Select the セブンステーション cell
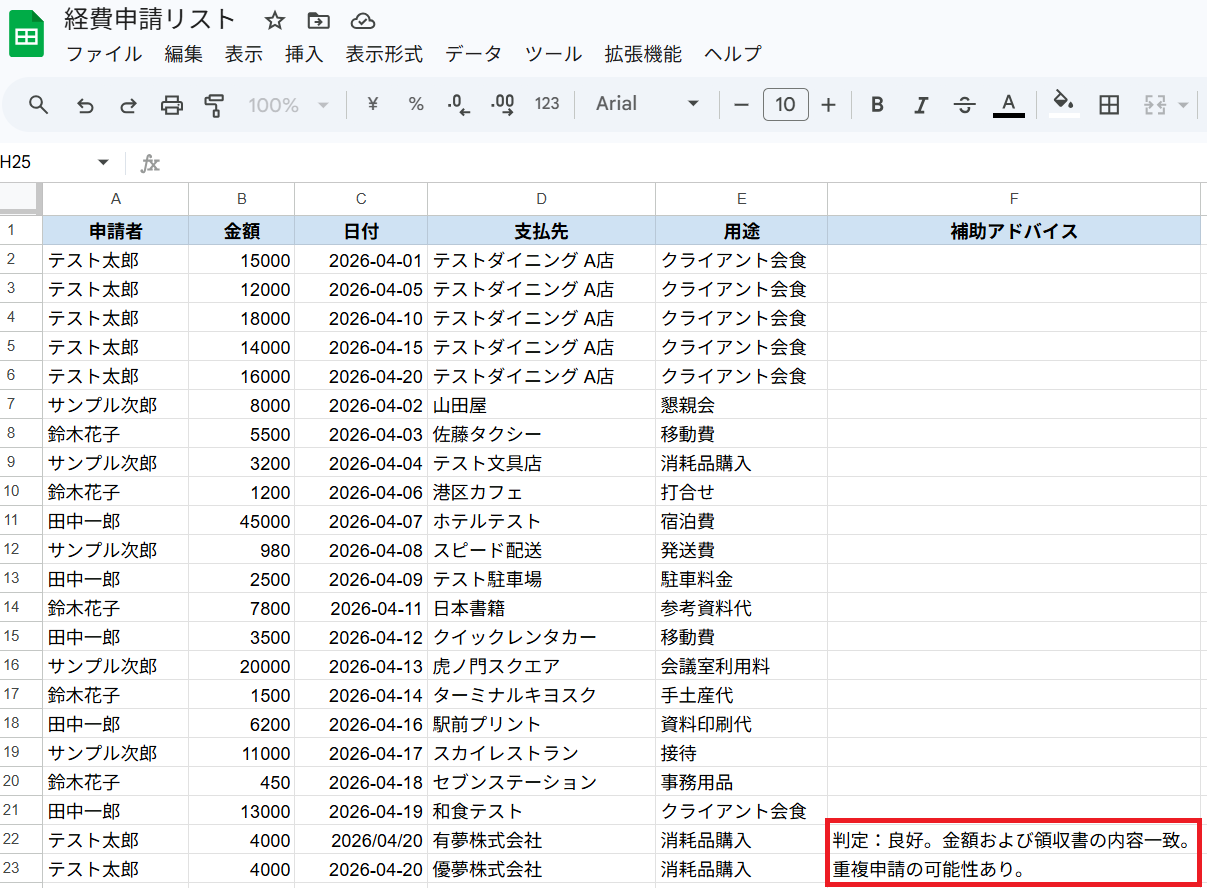The image size is (1207, 888). coord(541,782)
